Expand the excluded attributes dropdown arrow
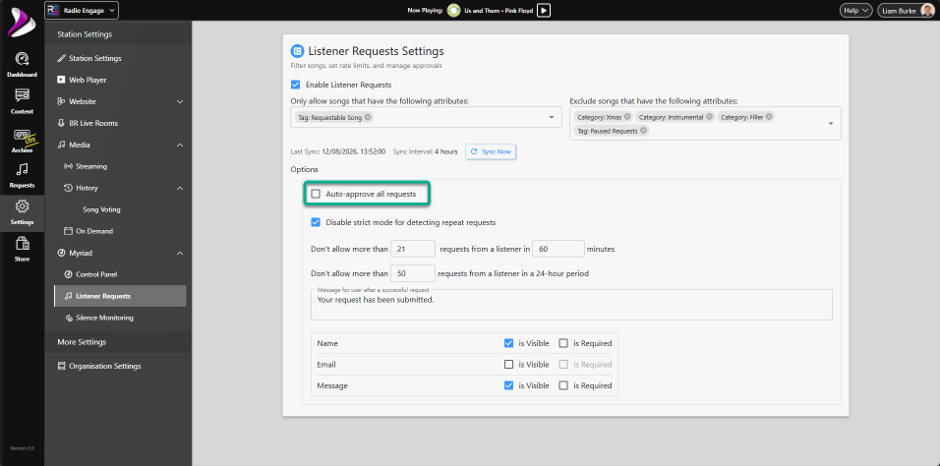940x466 pixels. tap(831, 124)
